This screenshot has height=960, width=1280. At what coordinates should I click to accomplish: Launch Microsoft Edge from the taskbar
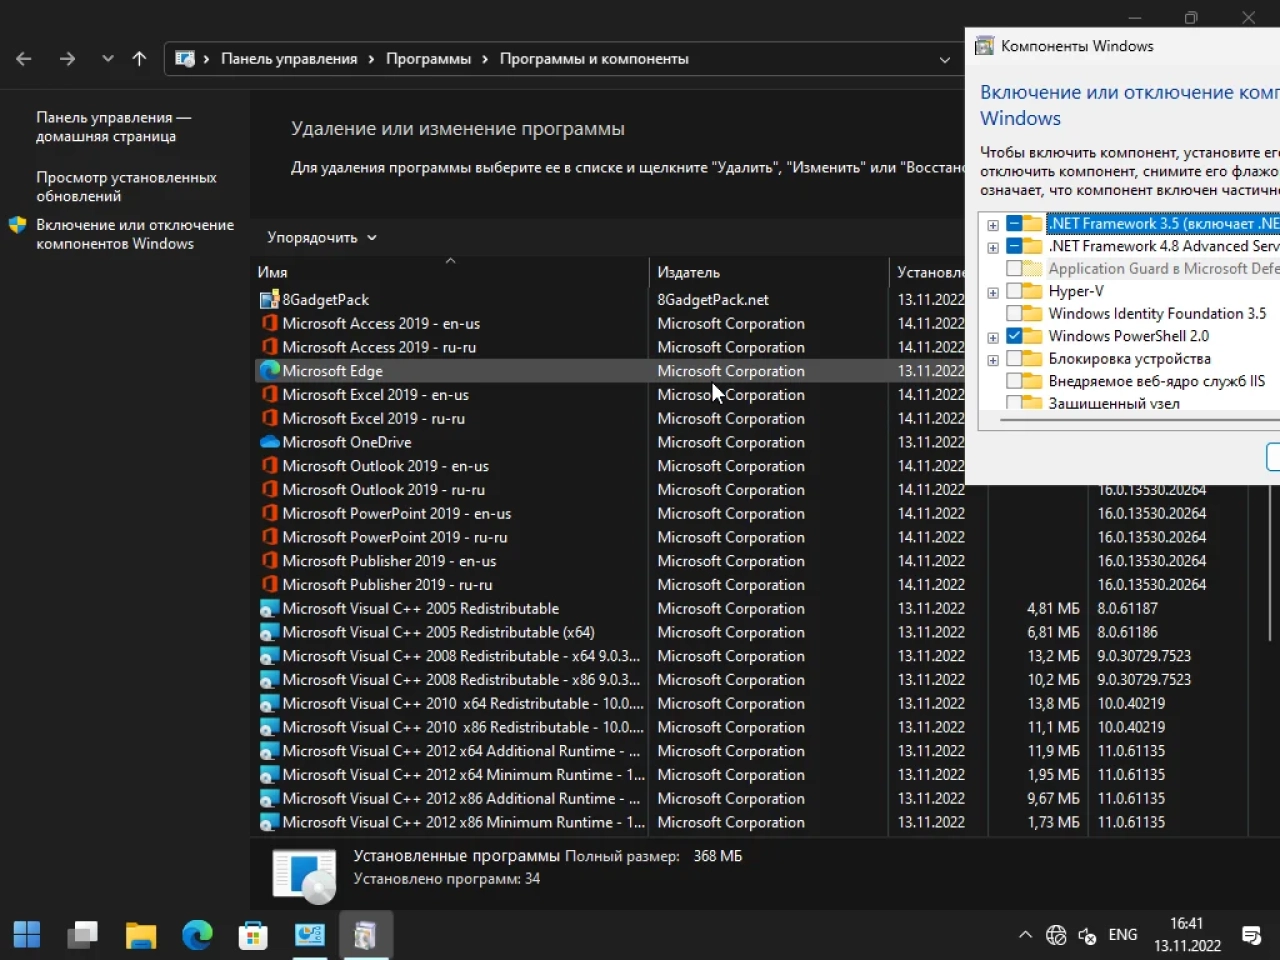click(x=197, y=935)
